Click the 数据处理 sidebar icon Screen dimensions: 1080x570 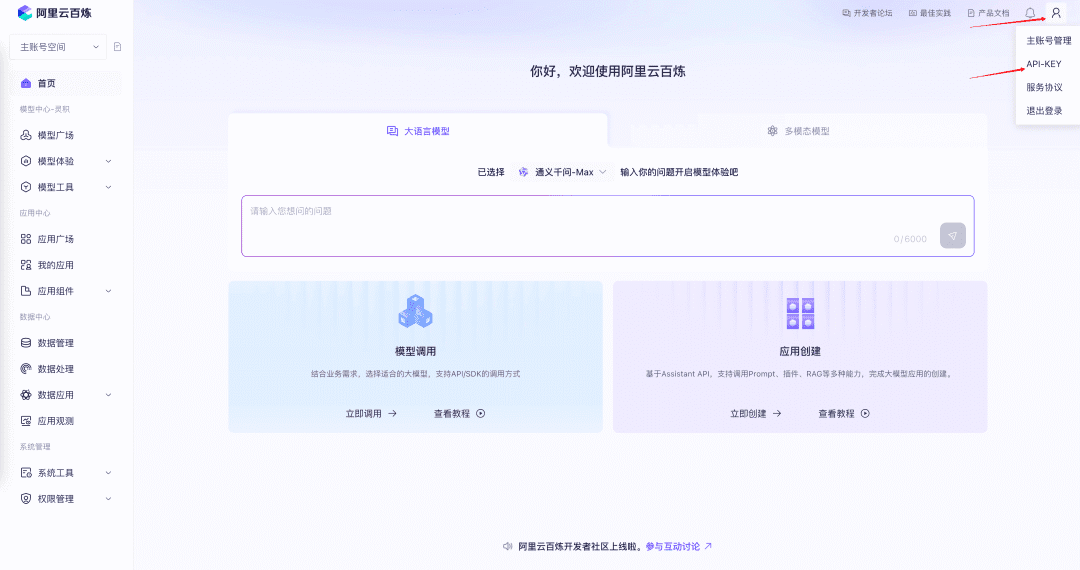(x=25, y=369)
